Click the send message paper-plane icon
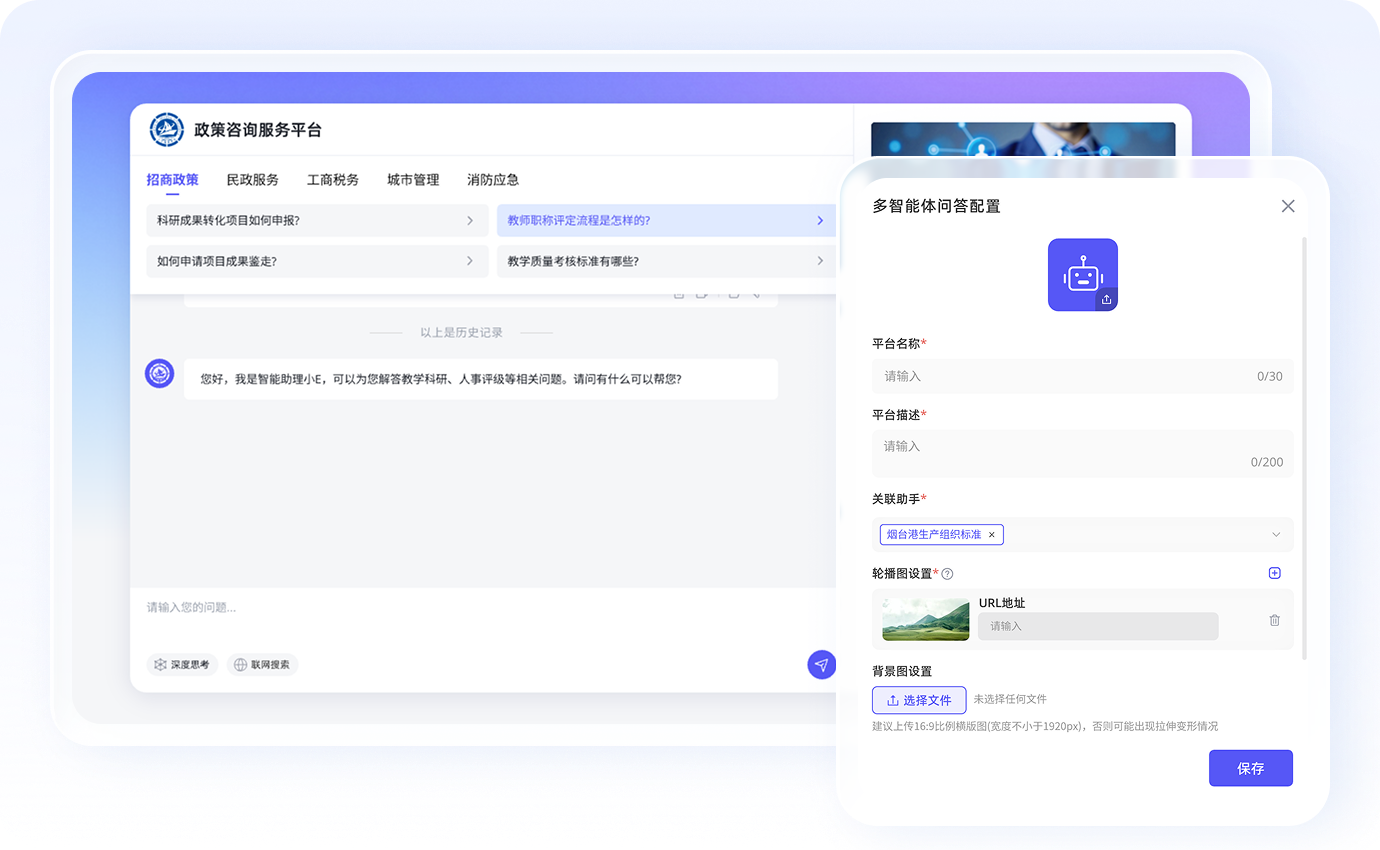Screen dimensions: 1380x850 click(821, 665)
